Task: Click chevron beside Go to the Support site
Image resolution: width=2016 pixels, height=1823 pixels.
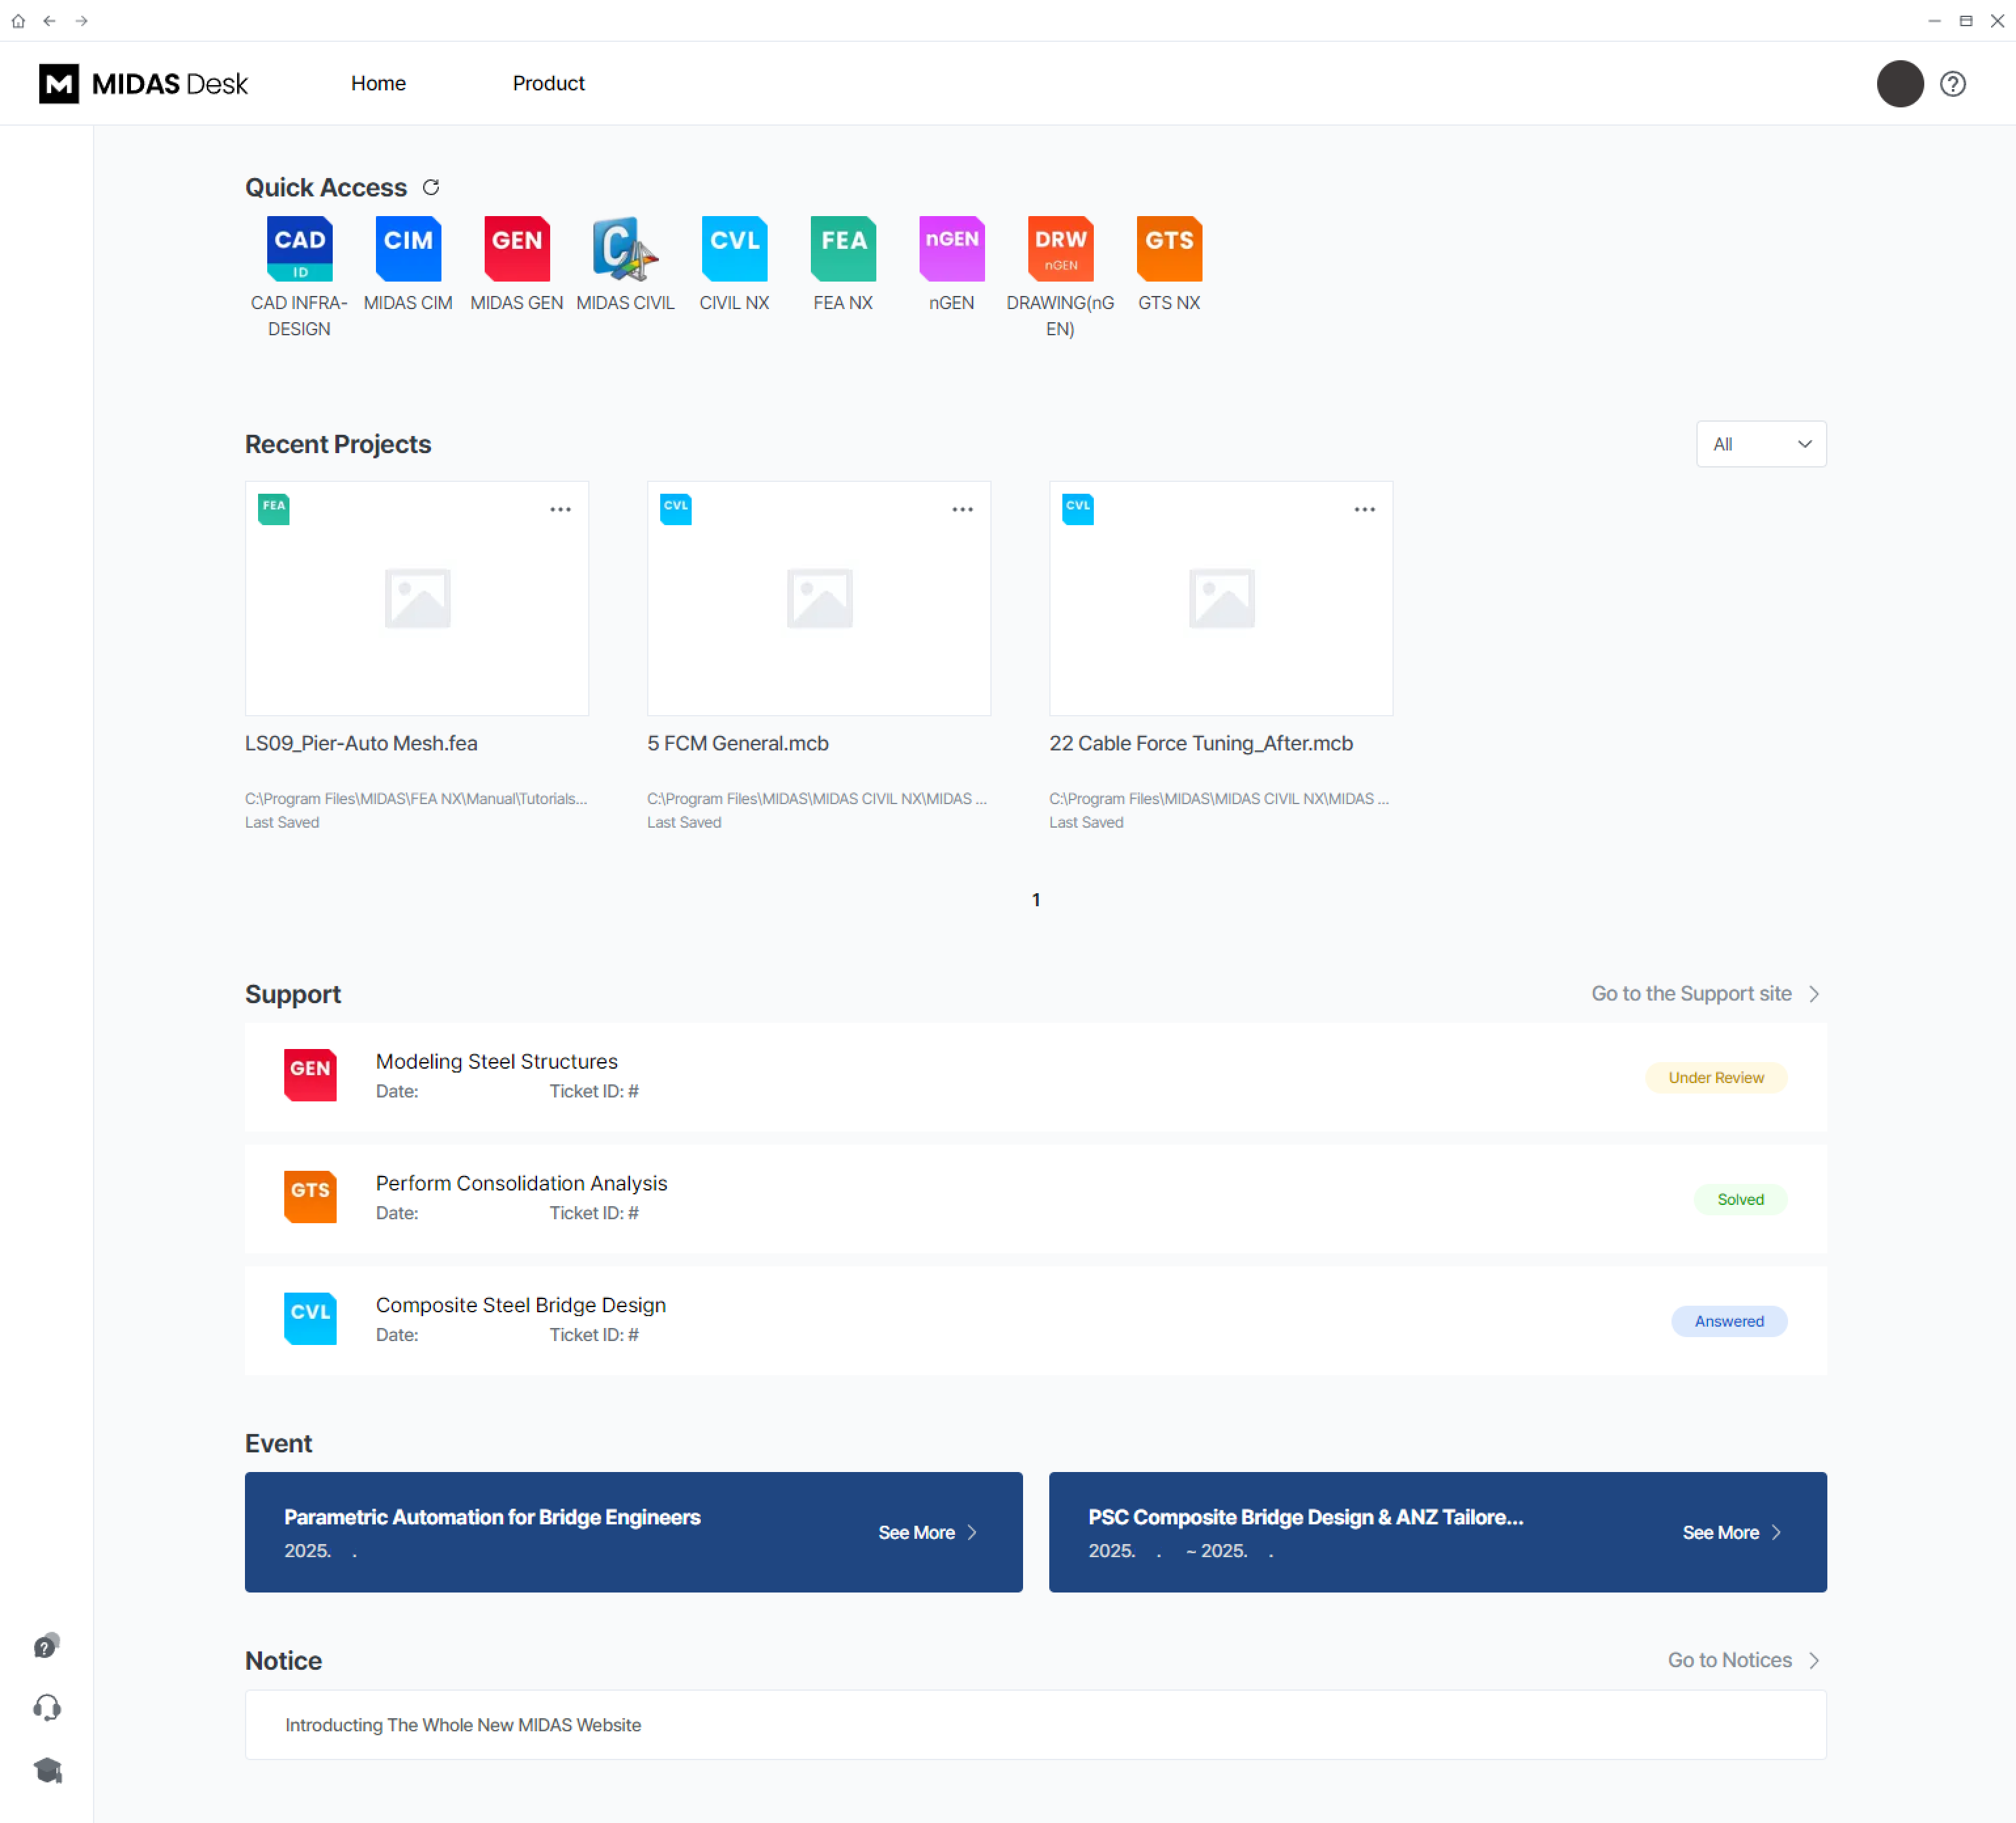Action: point(1814,994)
